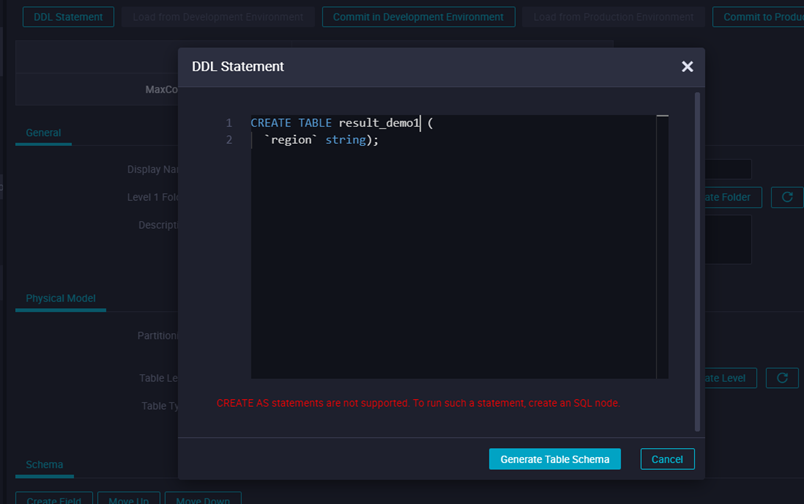Click the `region` column name in code
The image size is (804, 504).
[291, 140]
